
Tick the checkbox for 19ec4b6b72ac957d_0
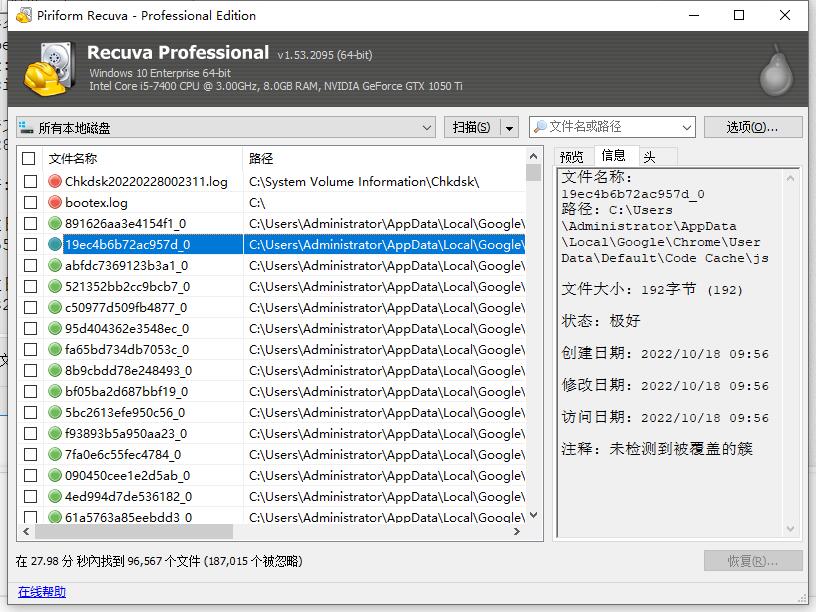(31, 244)
